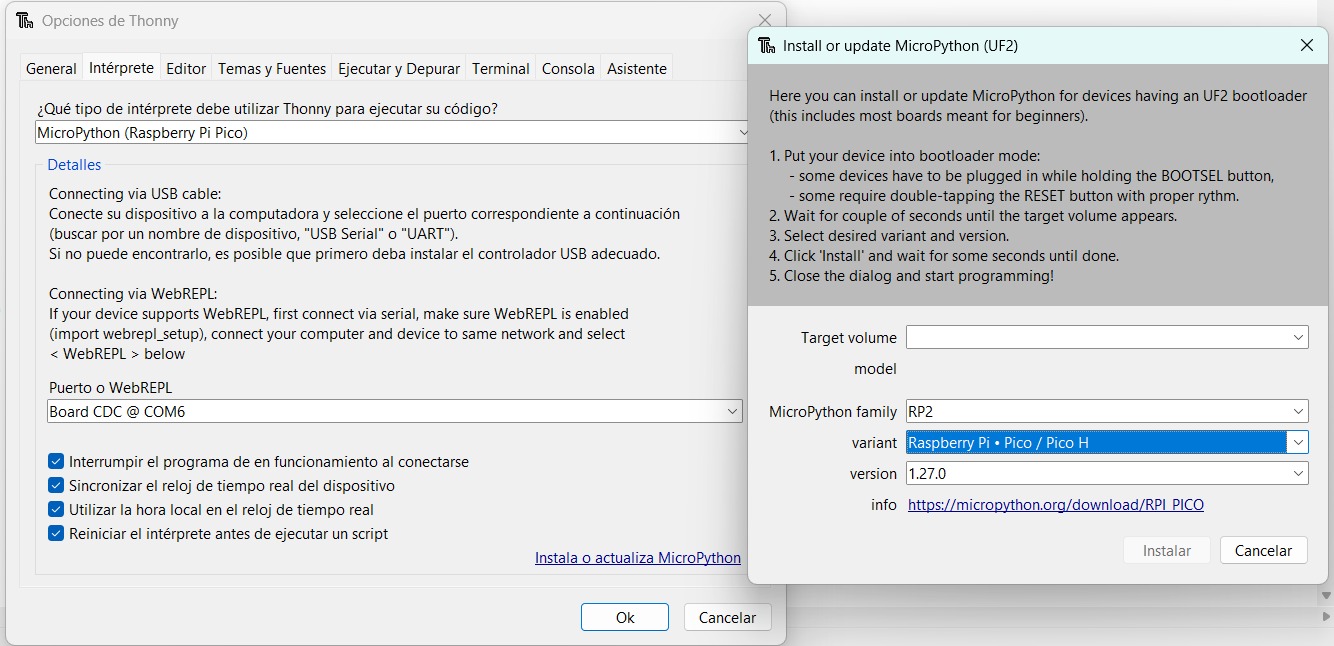Screen dimensions: 1334x646
Task: Select the Intérprete tab
Action: point(121,67)
